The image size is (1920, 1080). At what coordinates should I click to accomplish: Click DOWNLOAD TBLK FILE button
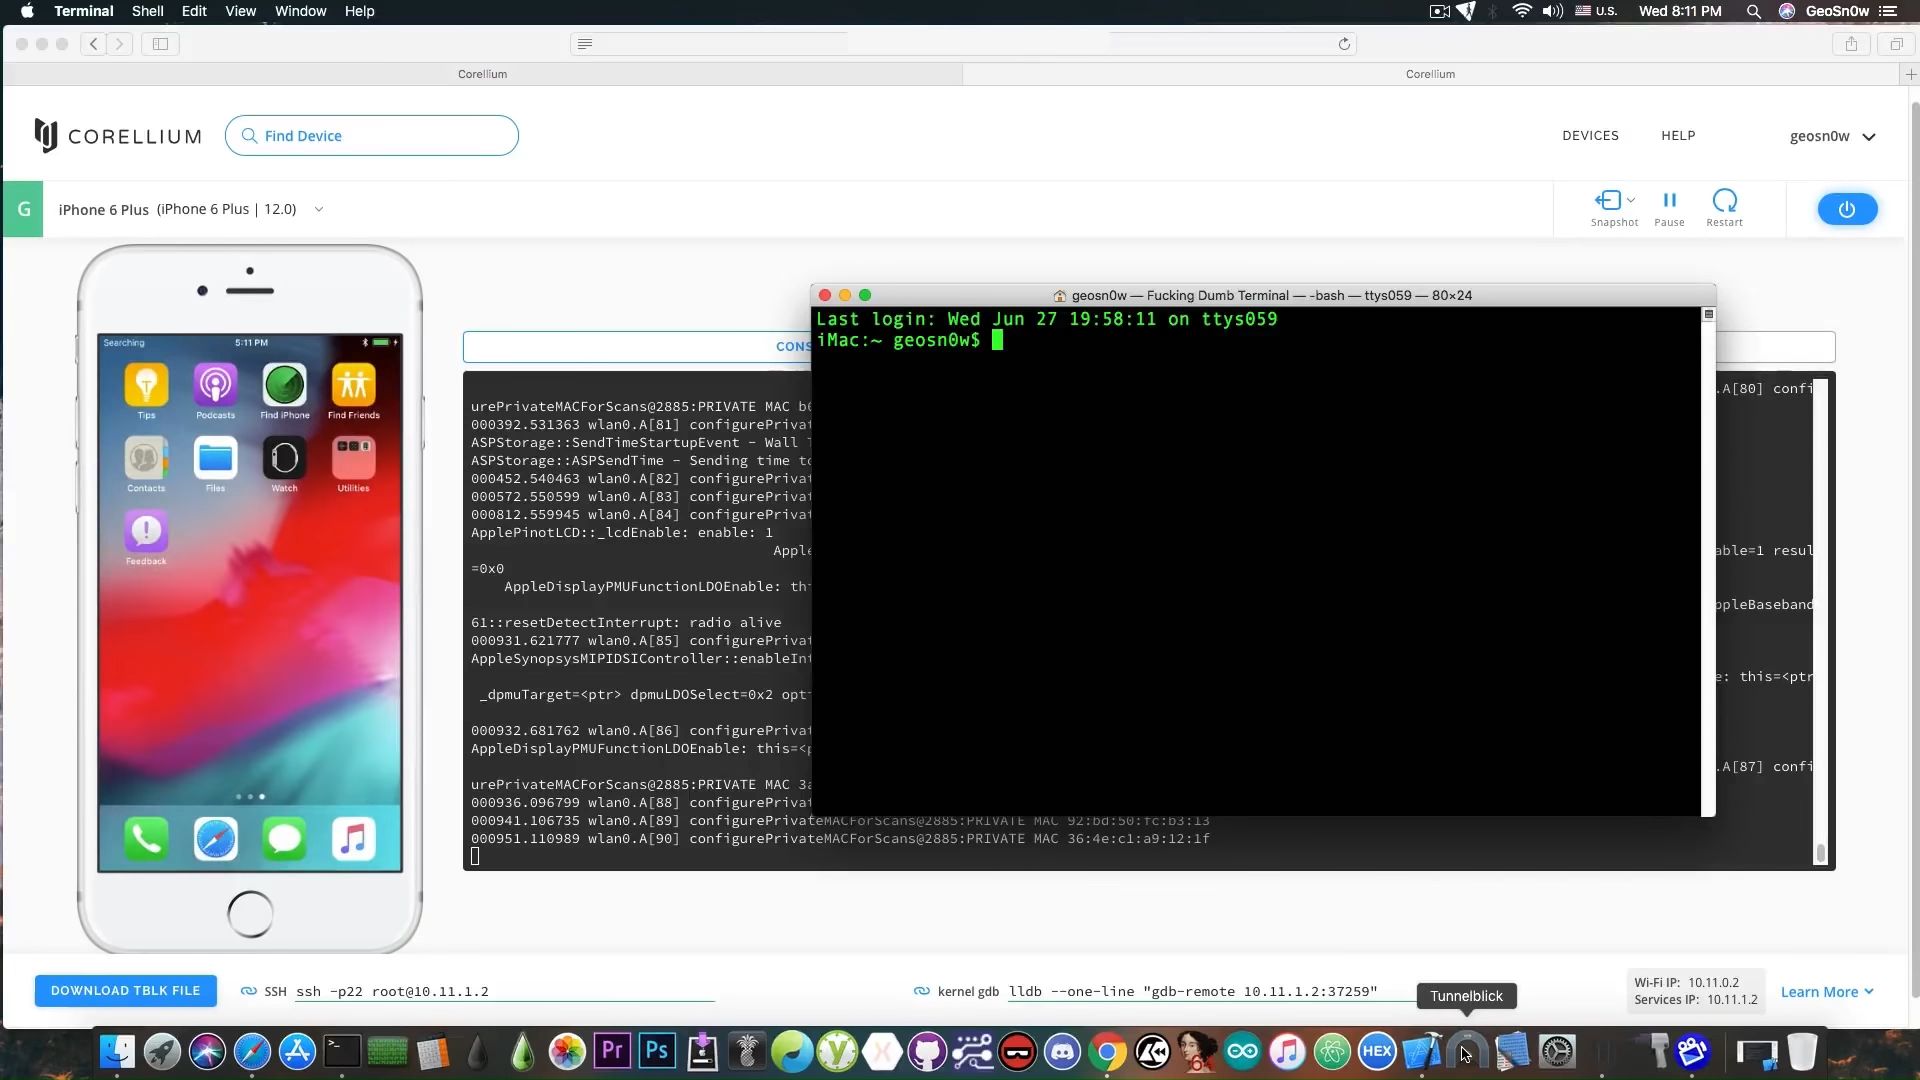tap(126, 990)
